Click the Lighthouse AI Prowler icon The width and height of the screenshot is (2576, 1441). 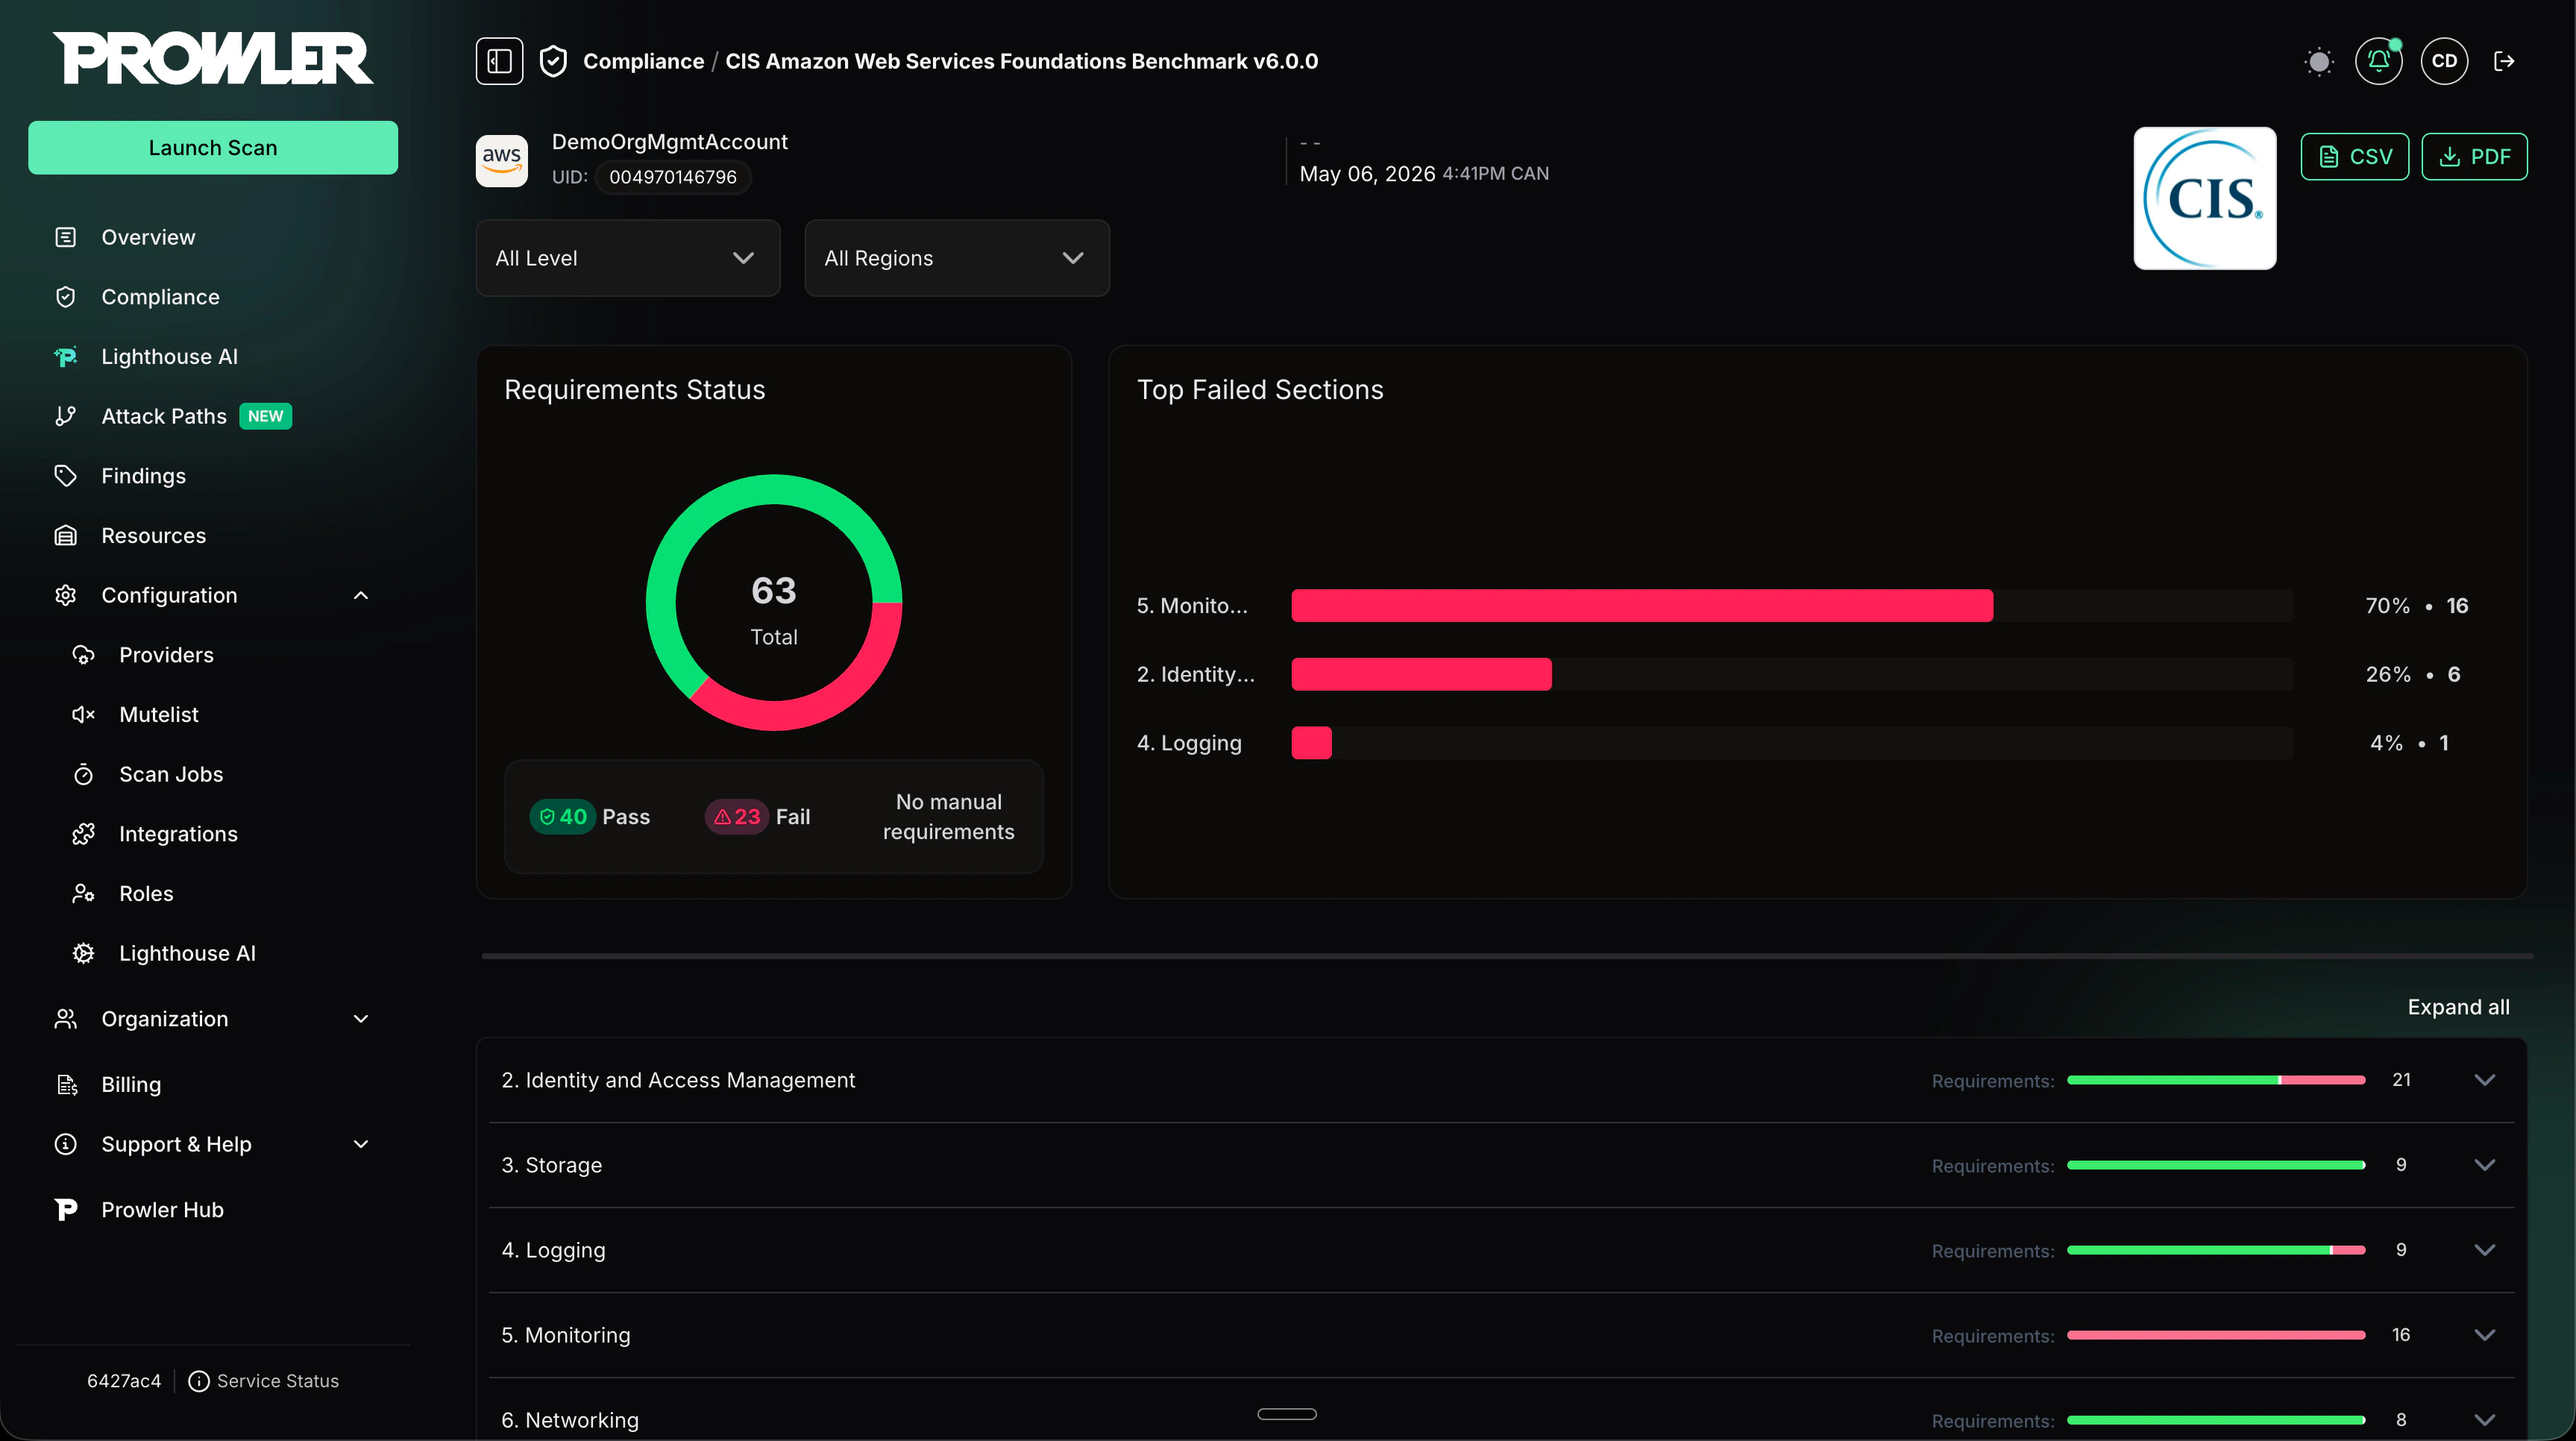pos(65,357)
